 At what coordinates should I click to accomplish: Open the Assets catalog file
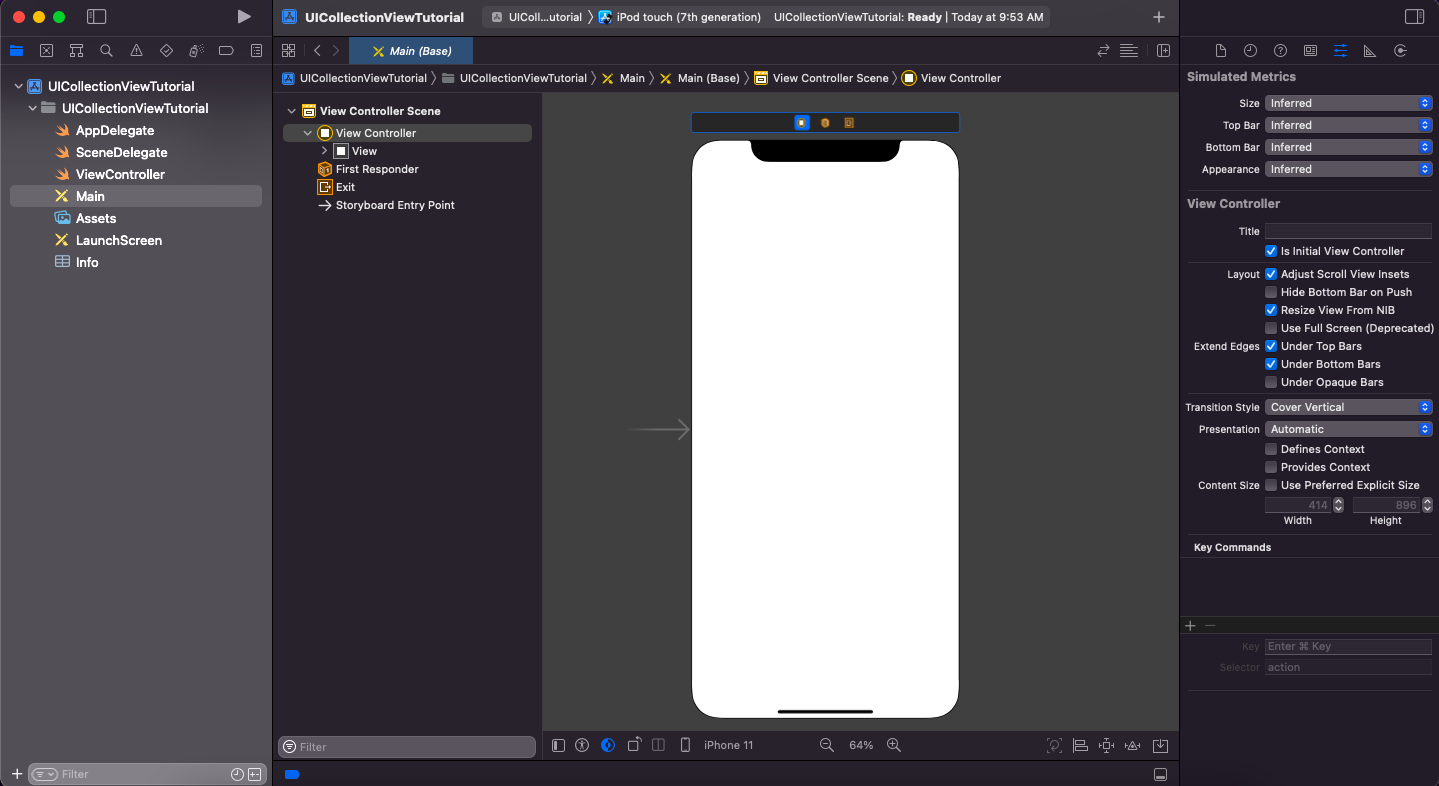click(x=96, y=218)
